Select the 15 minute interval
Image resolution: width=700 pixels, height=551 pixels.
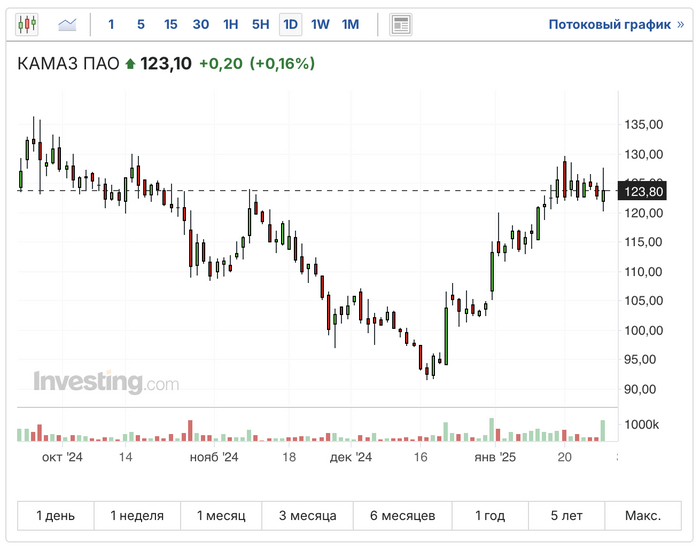point(171,24)
